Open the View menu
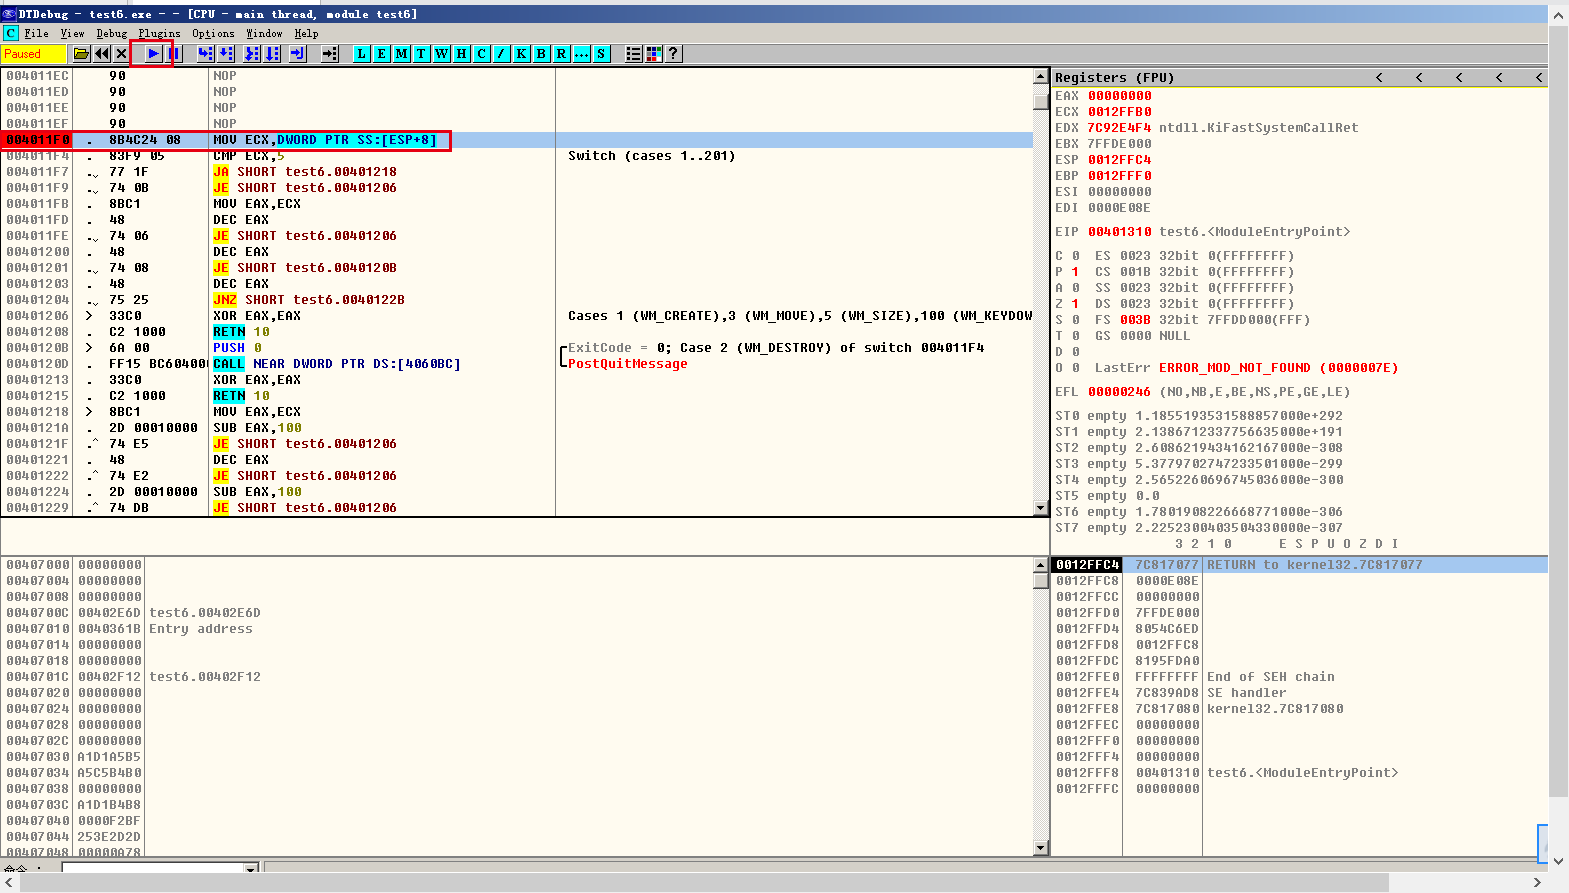The height and width of the screenshot is (893, 1569). pos(72,33)
